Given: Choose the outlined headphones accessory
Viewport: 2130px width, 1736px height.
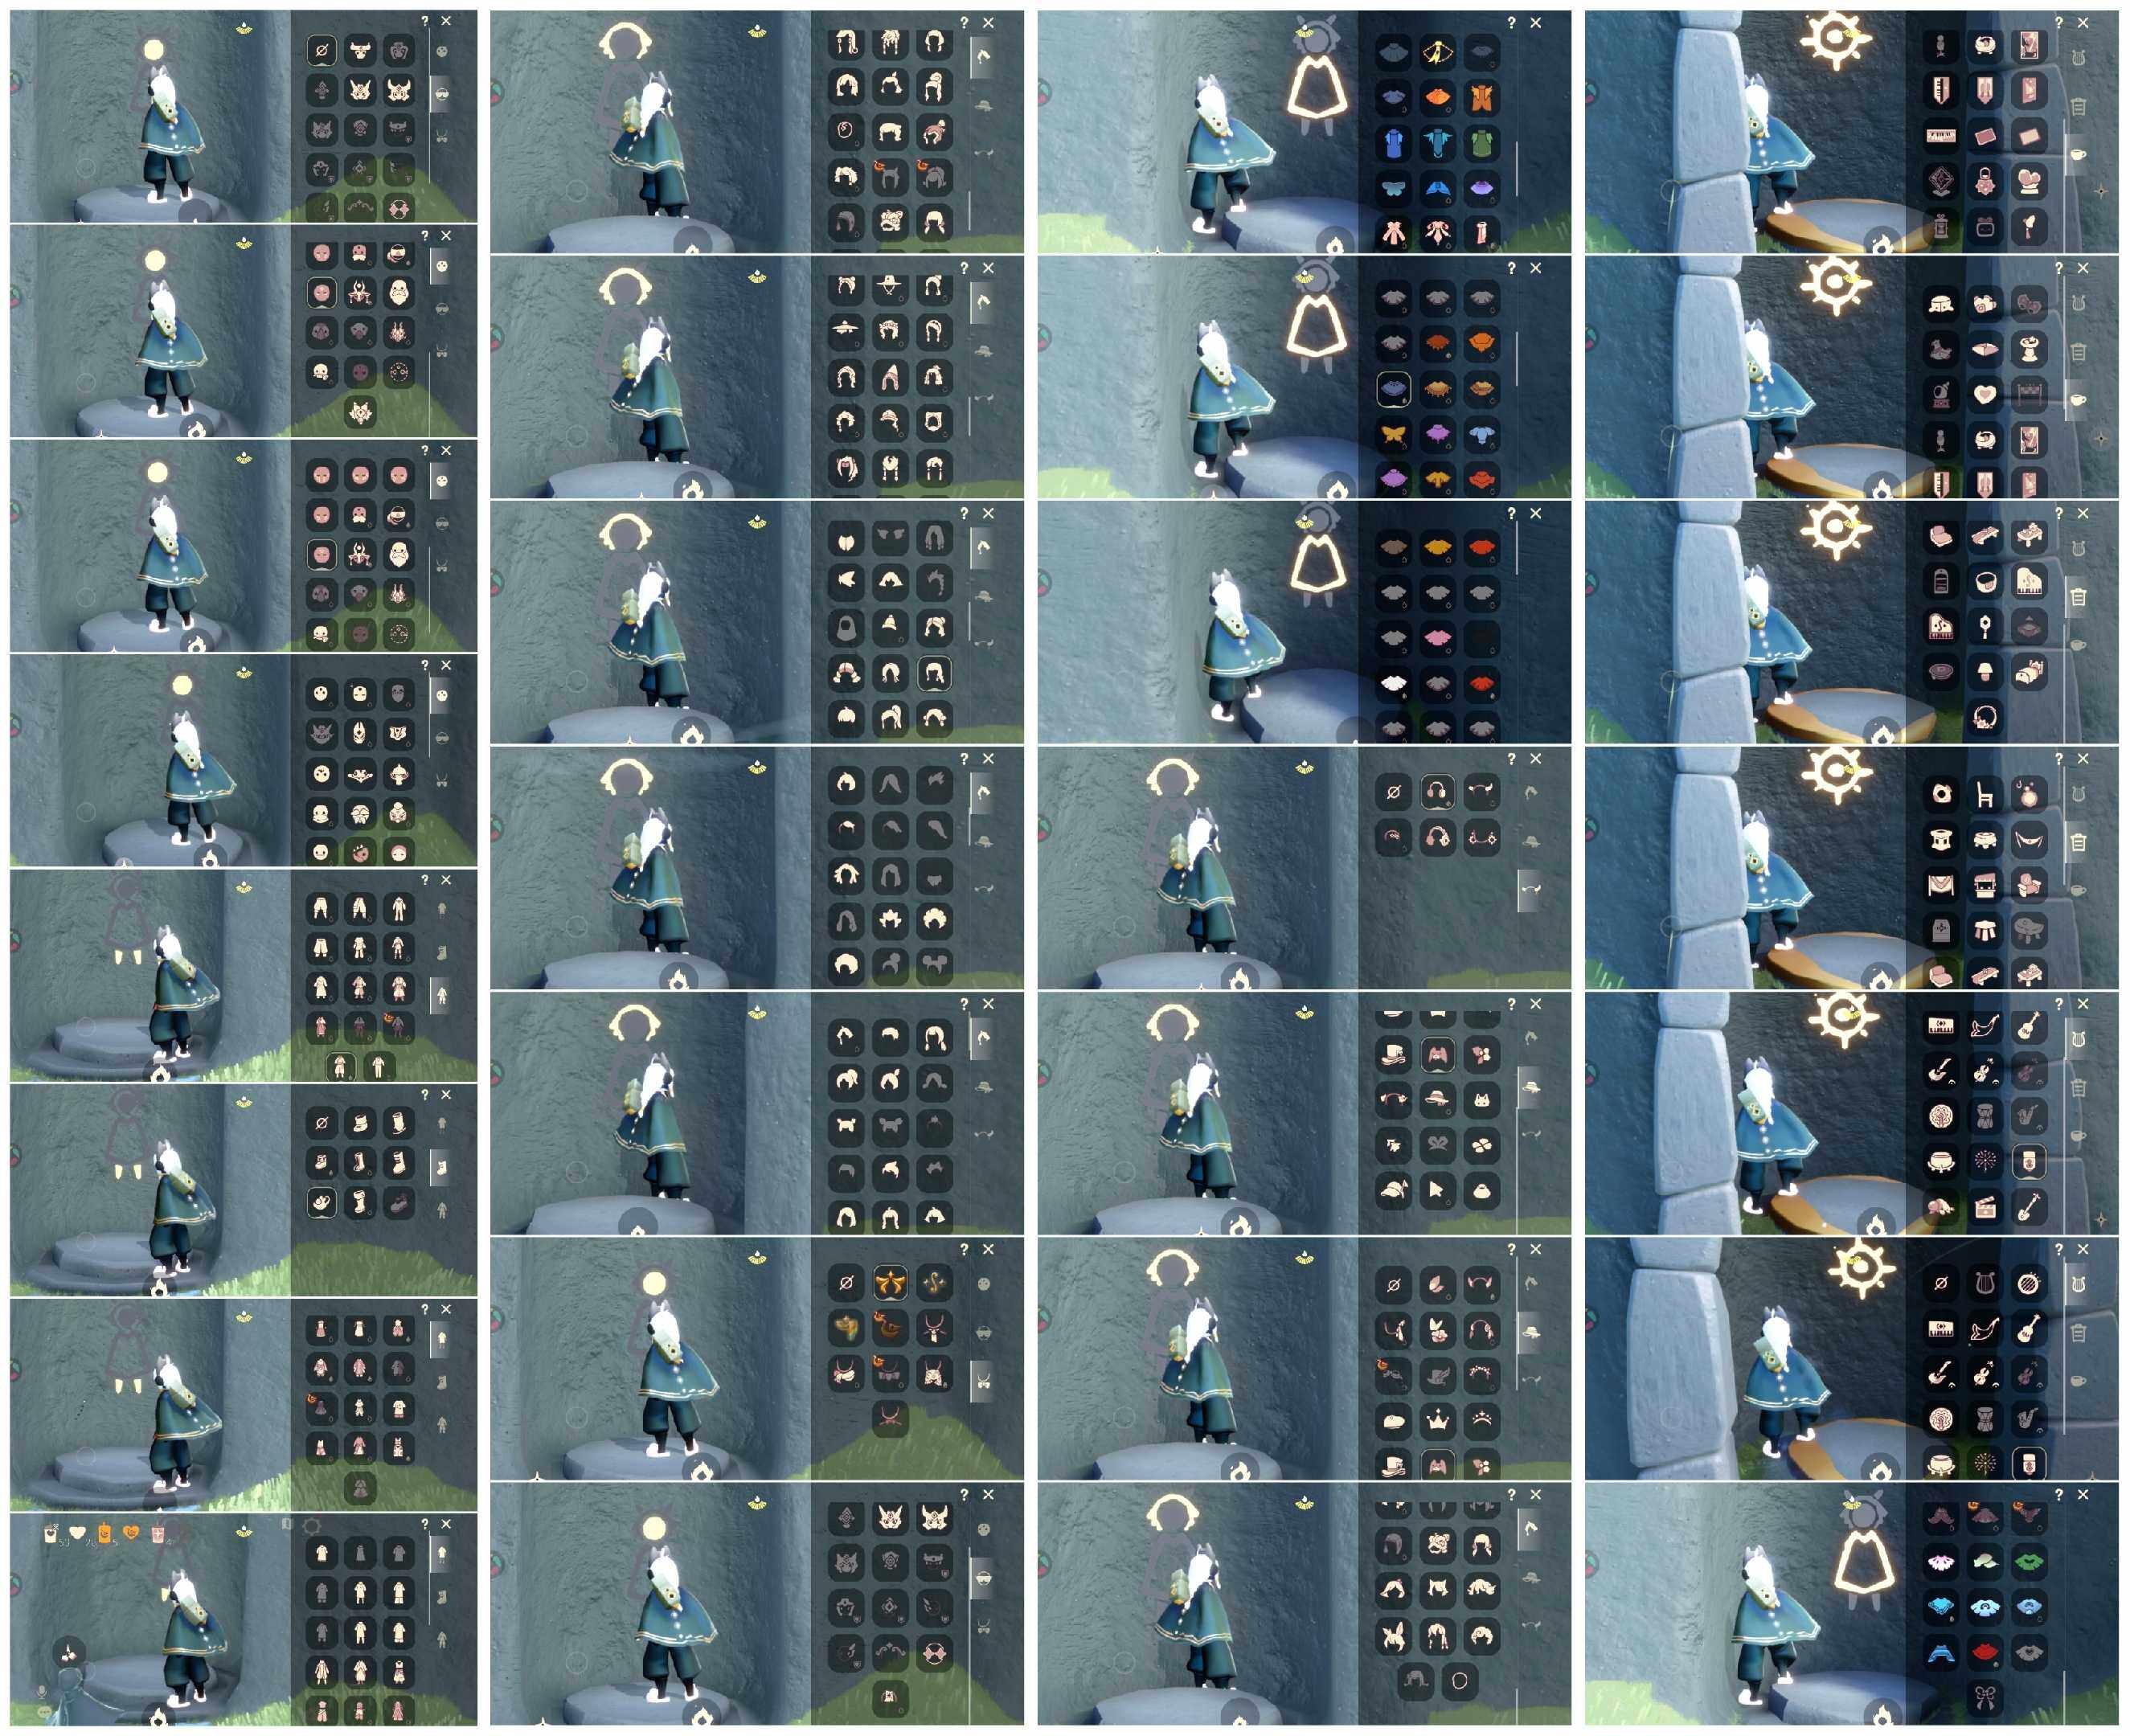Looking at the screenshot, I should 1437,793.
